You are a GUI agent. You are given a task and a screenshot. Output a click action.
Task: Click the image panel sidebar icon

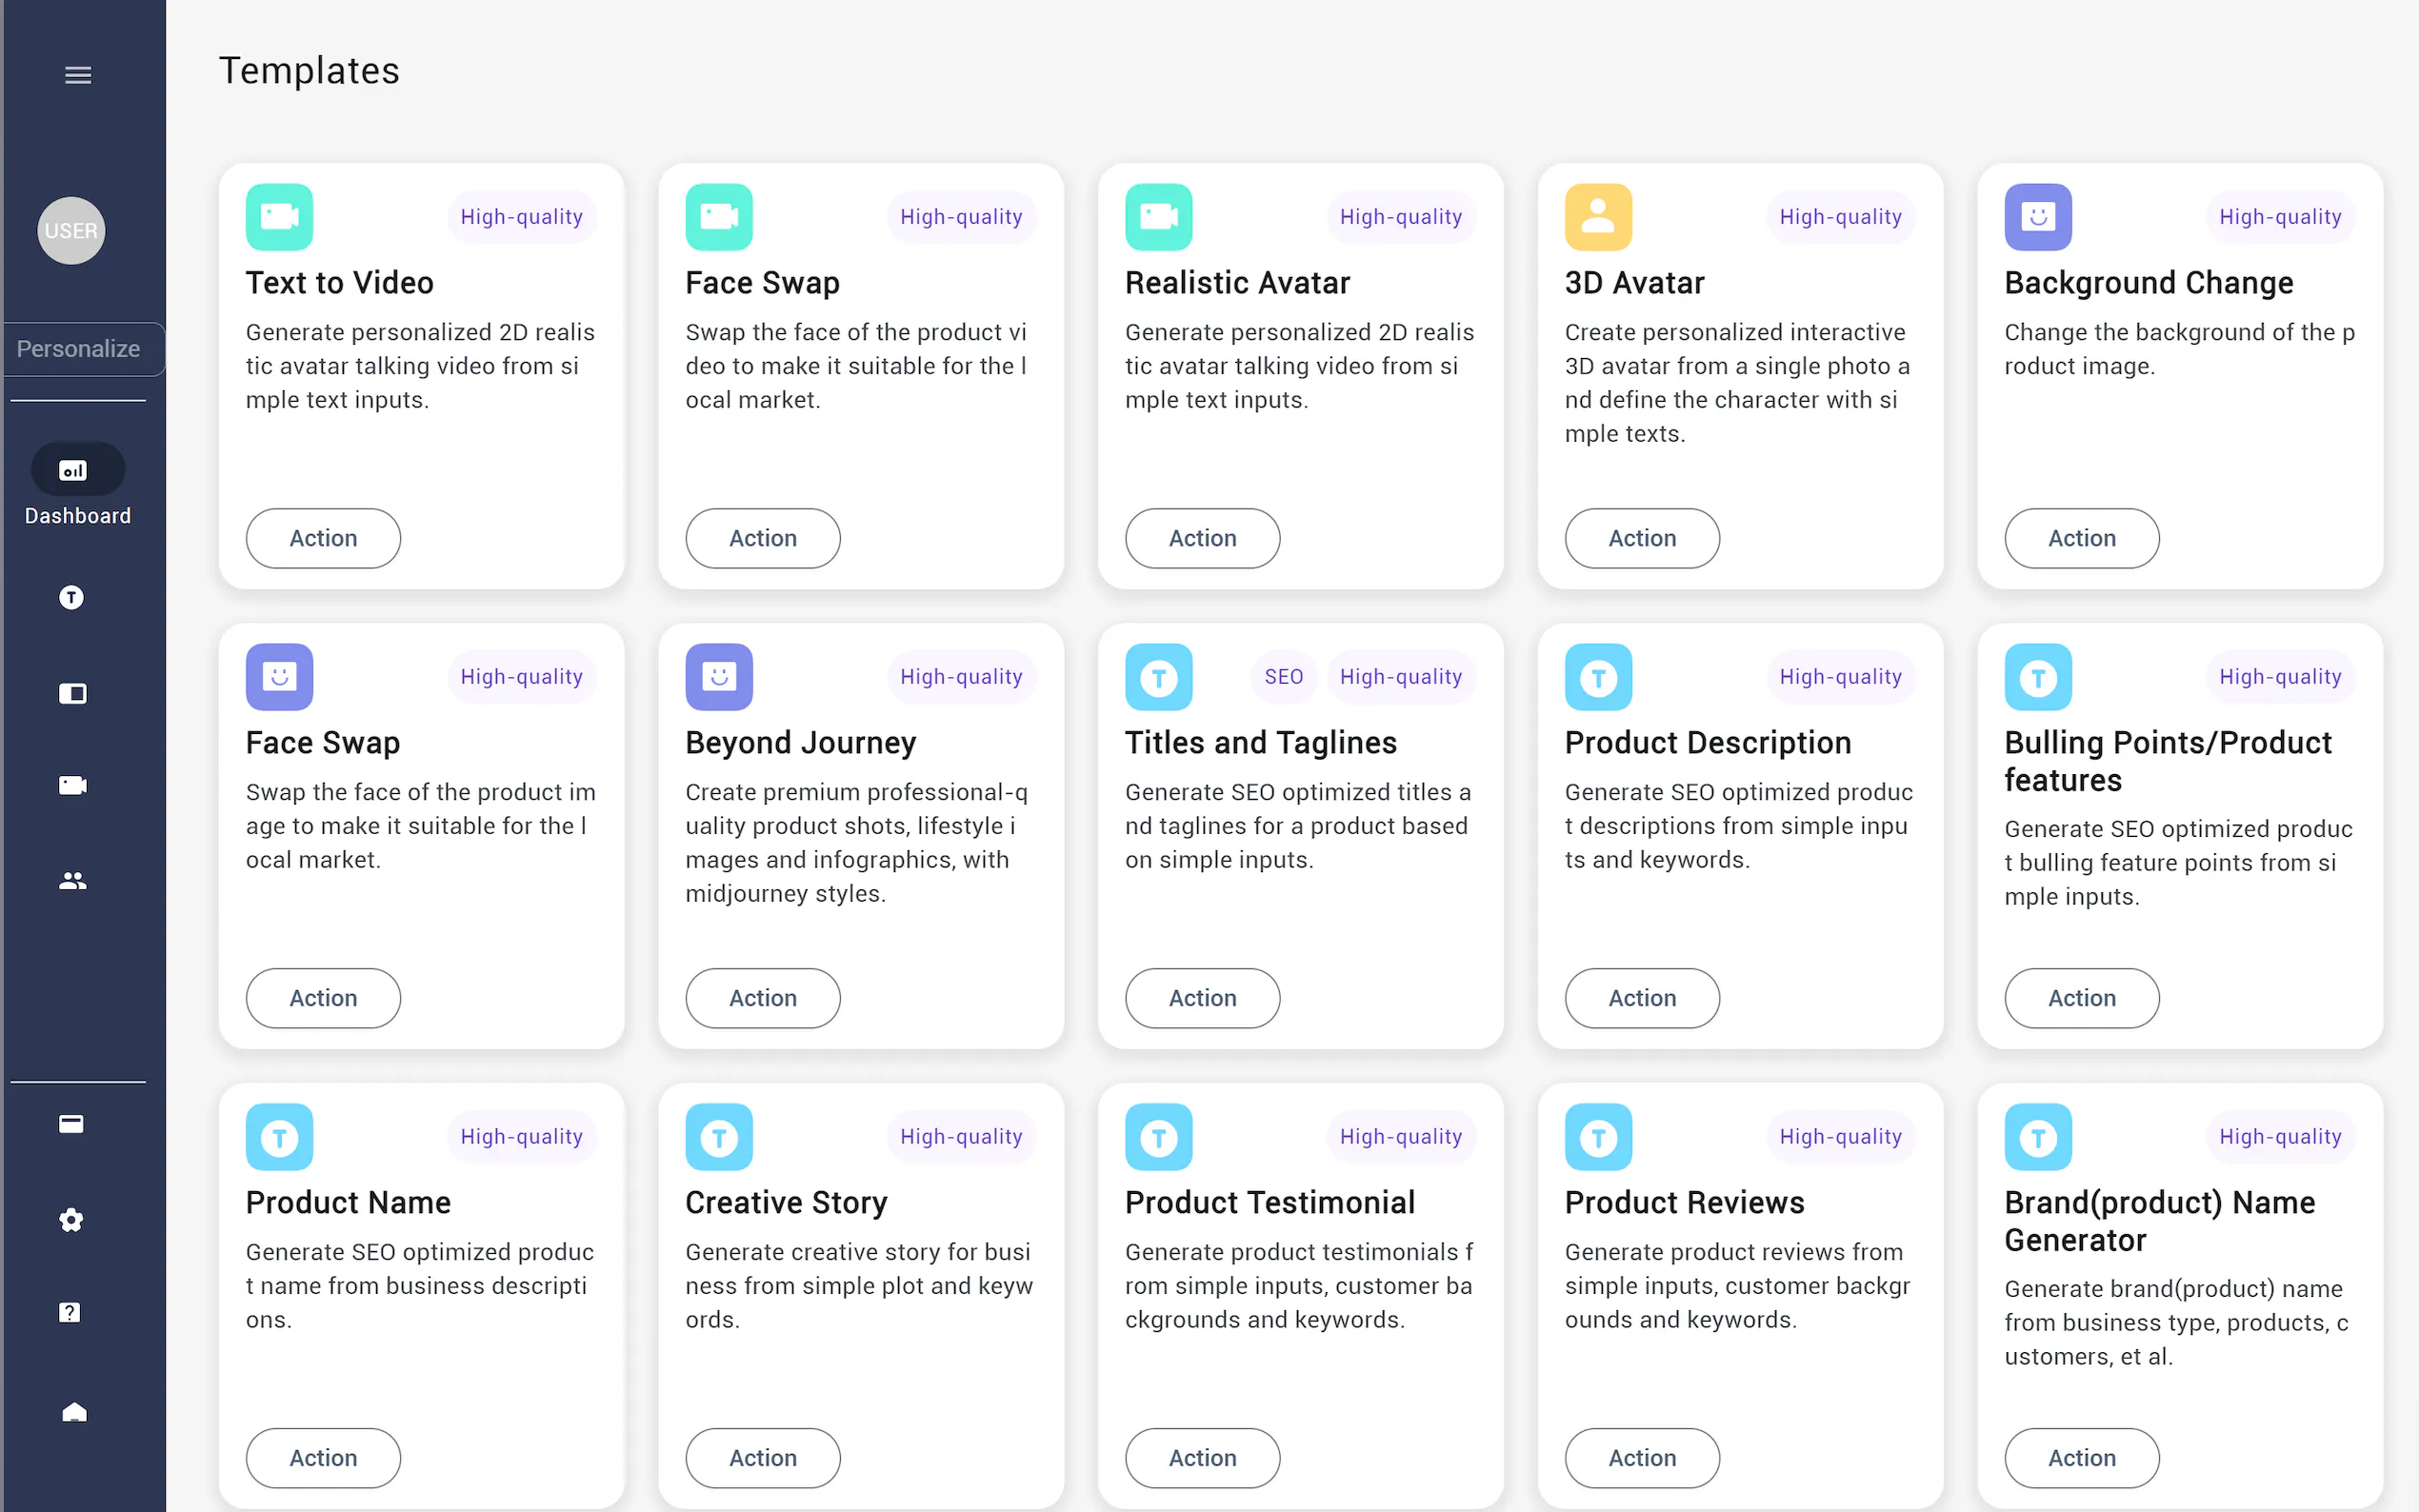(72, 694)
